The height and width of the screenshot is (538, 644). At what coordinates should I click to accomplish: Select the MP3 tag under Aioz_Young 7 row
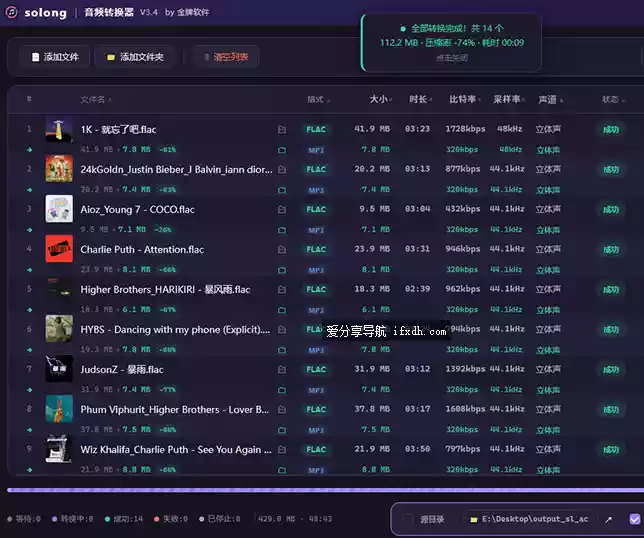pyautogui.click(x=316, y=230)
